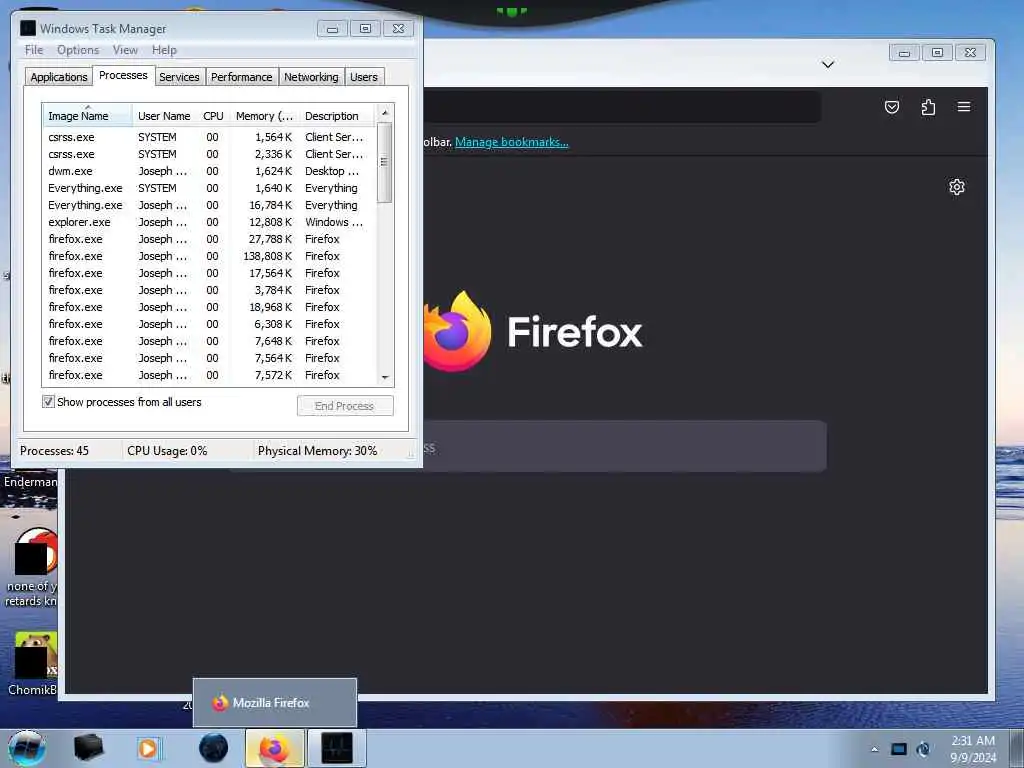Sort by Image Name column header
This screenshot has width=1024, height=768.
point(88,116)
